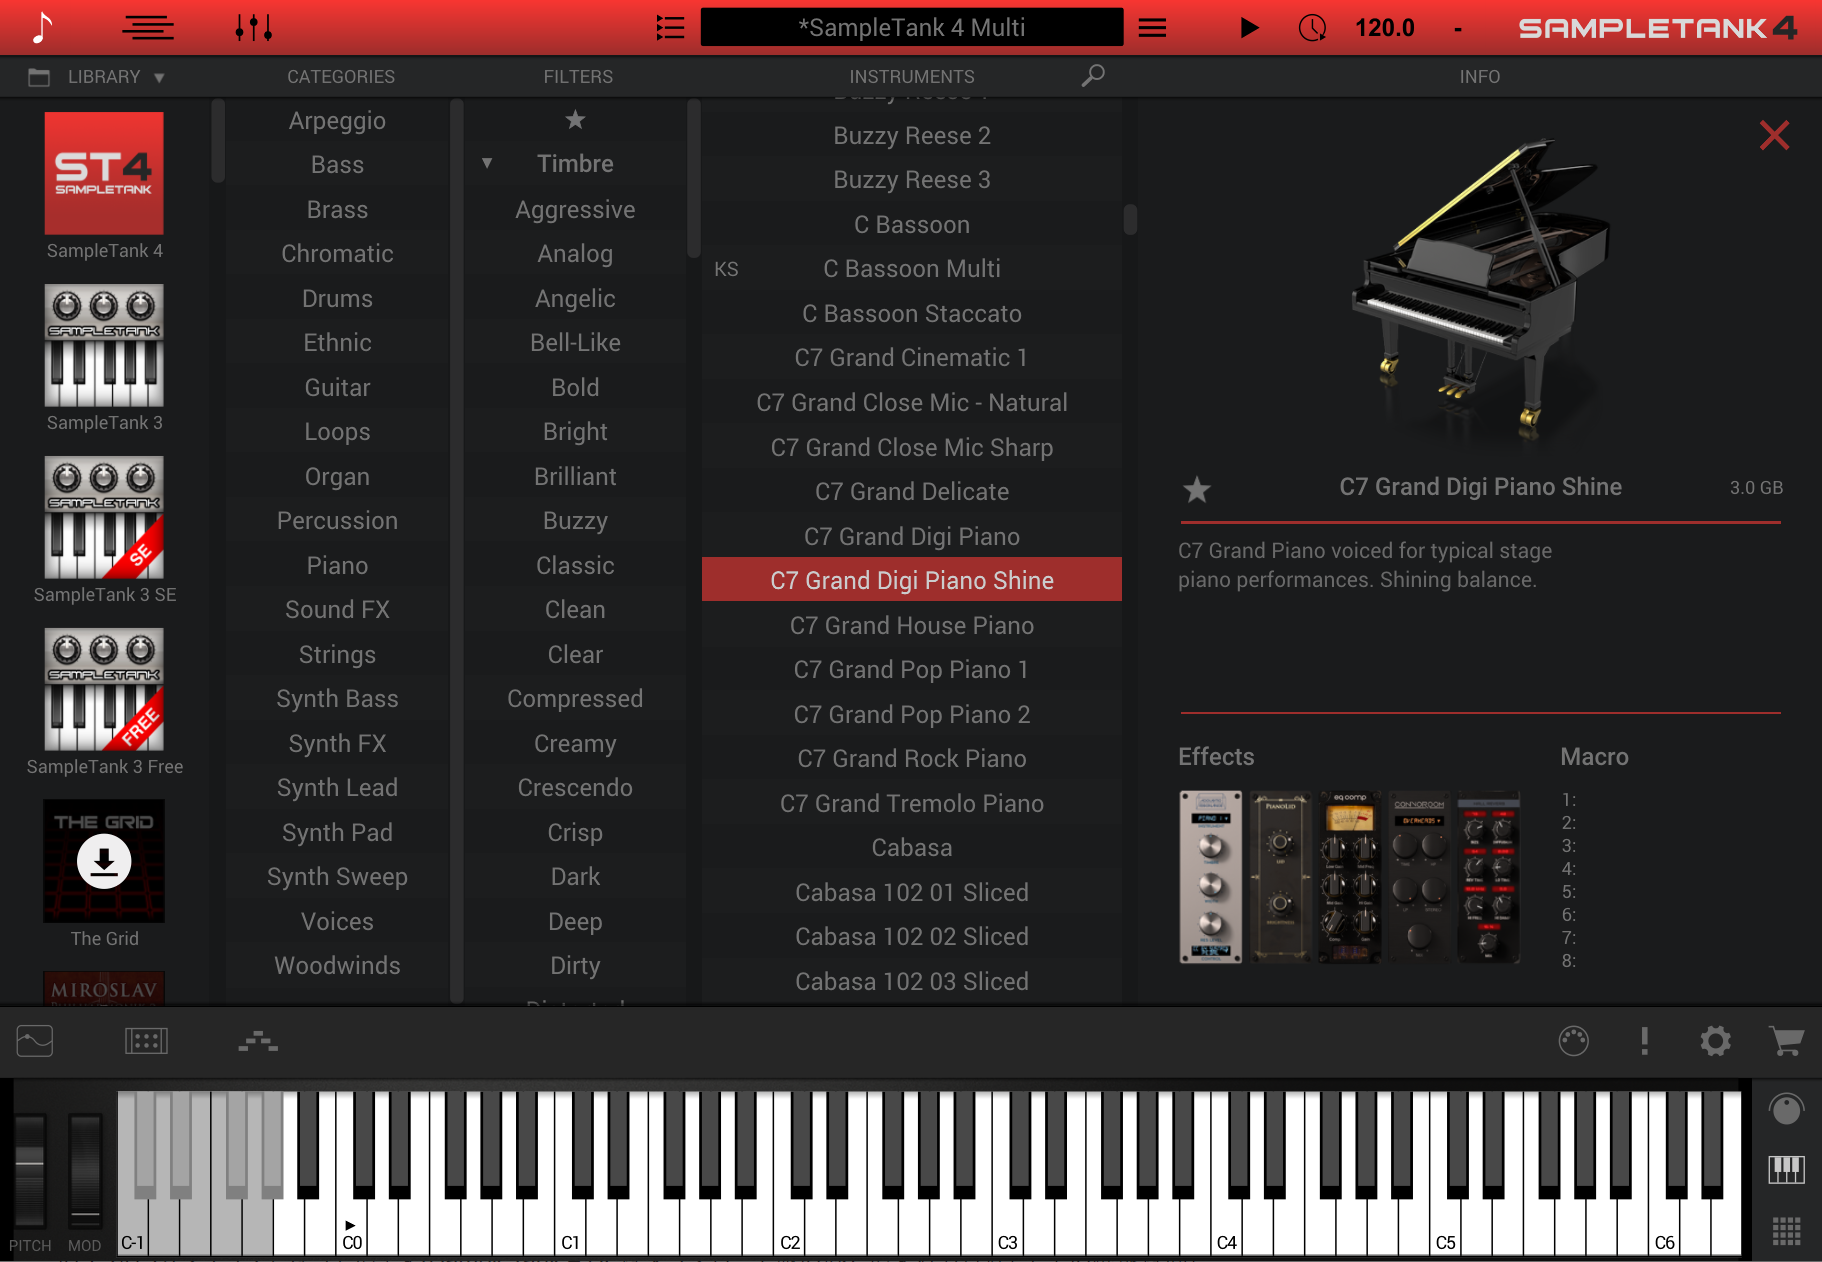Click the exclamation alert icon
The height and width of the screenshot is (1262, 1822).
1644,1041
